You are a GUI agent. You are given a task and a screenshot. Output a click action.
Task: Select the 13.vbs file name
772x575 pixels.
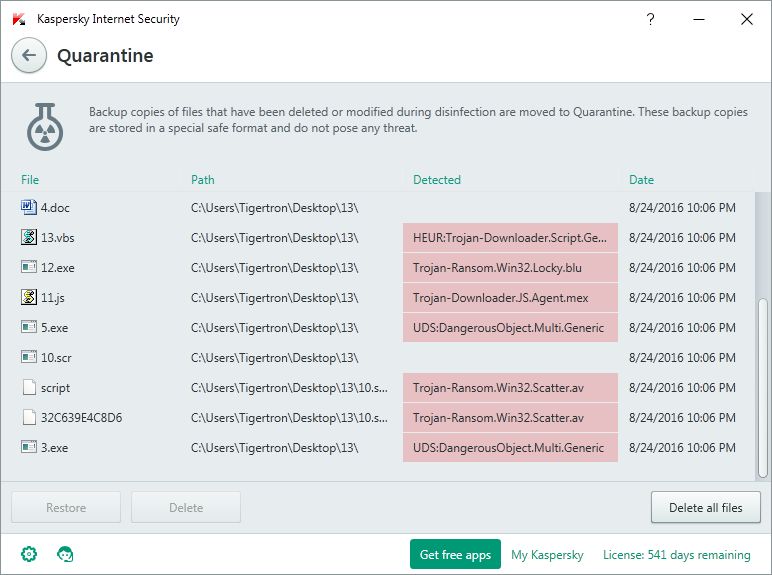(58, 238)
